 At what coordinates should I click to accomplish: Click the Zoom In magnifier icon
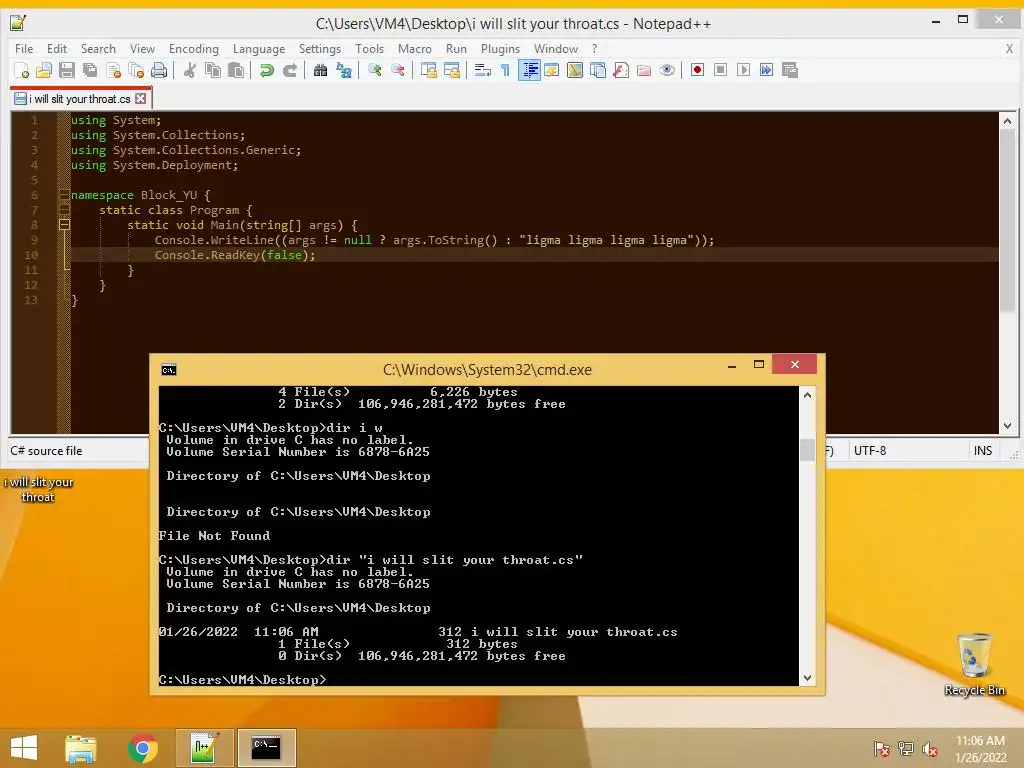point(375,70)
